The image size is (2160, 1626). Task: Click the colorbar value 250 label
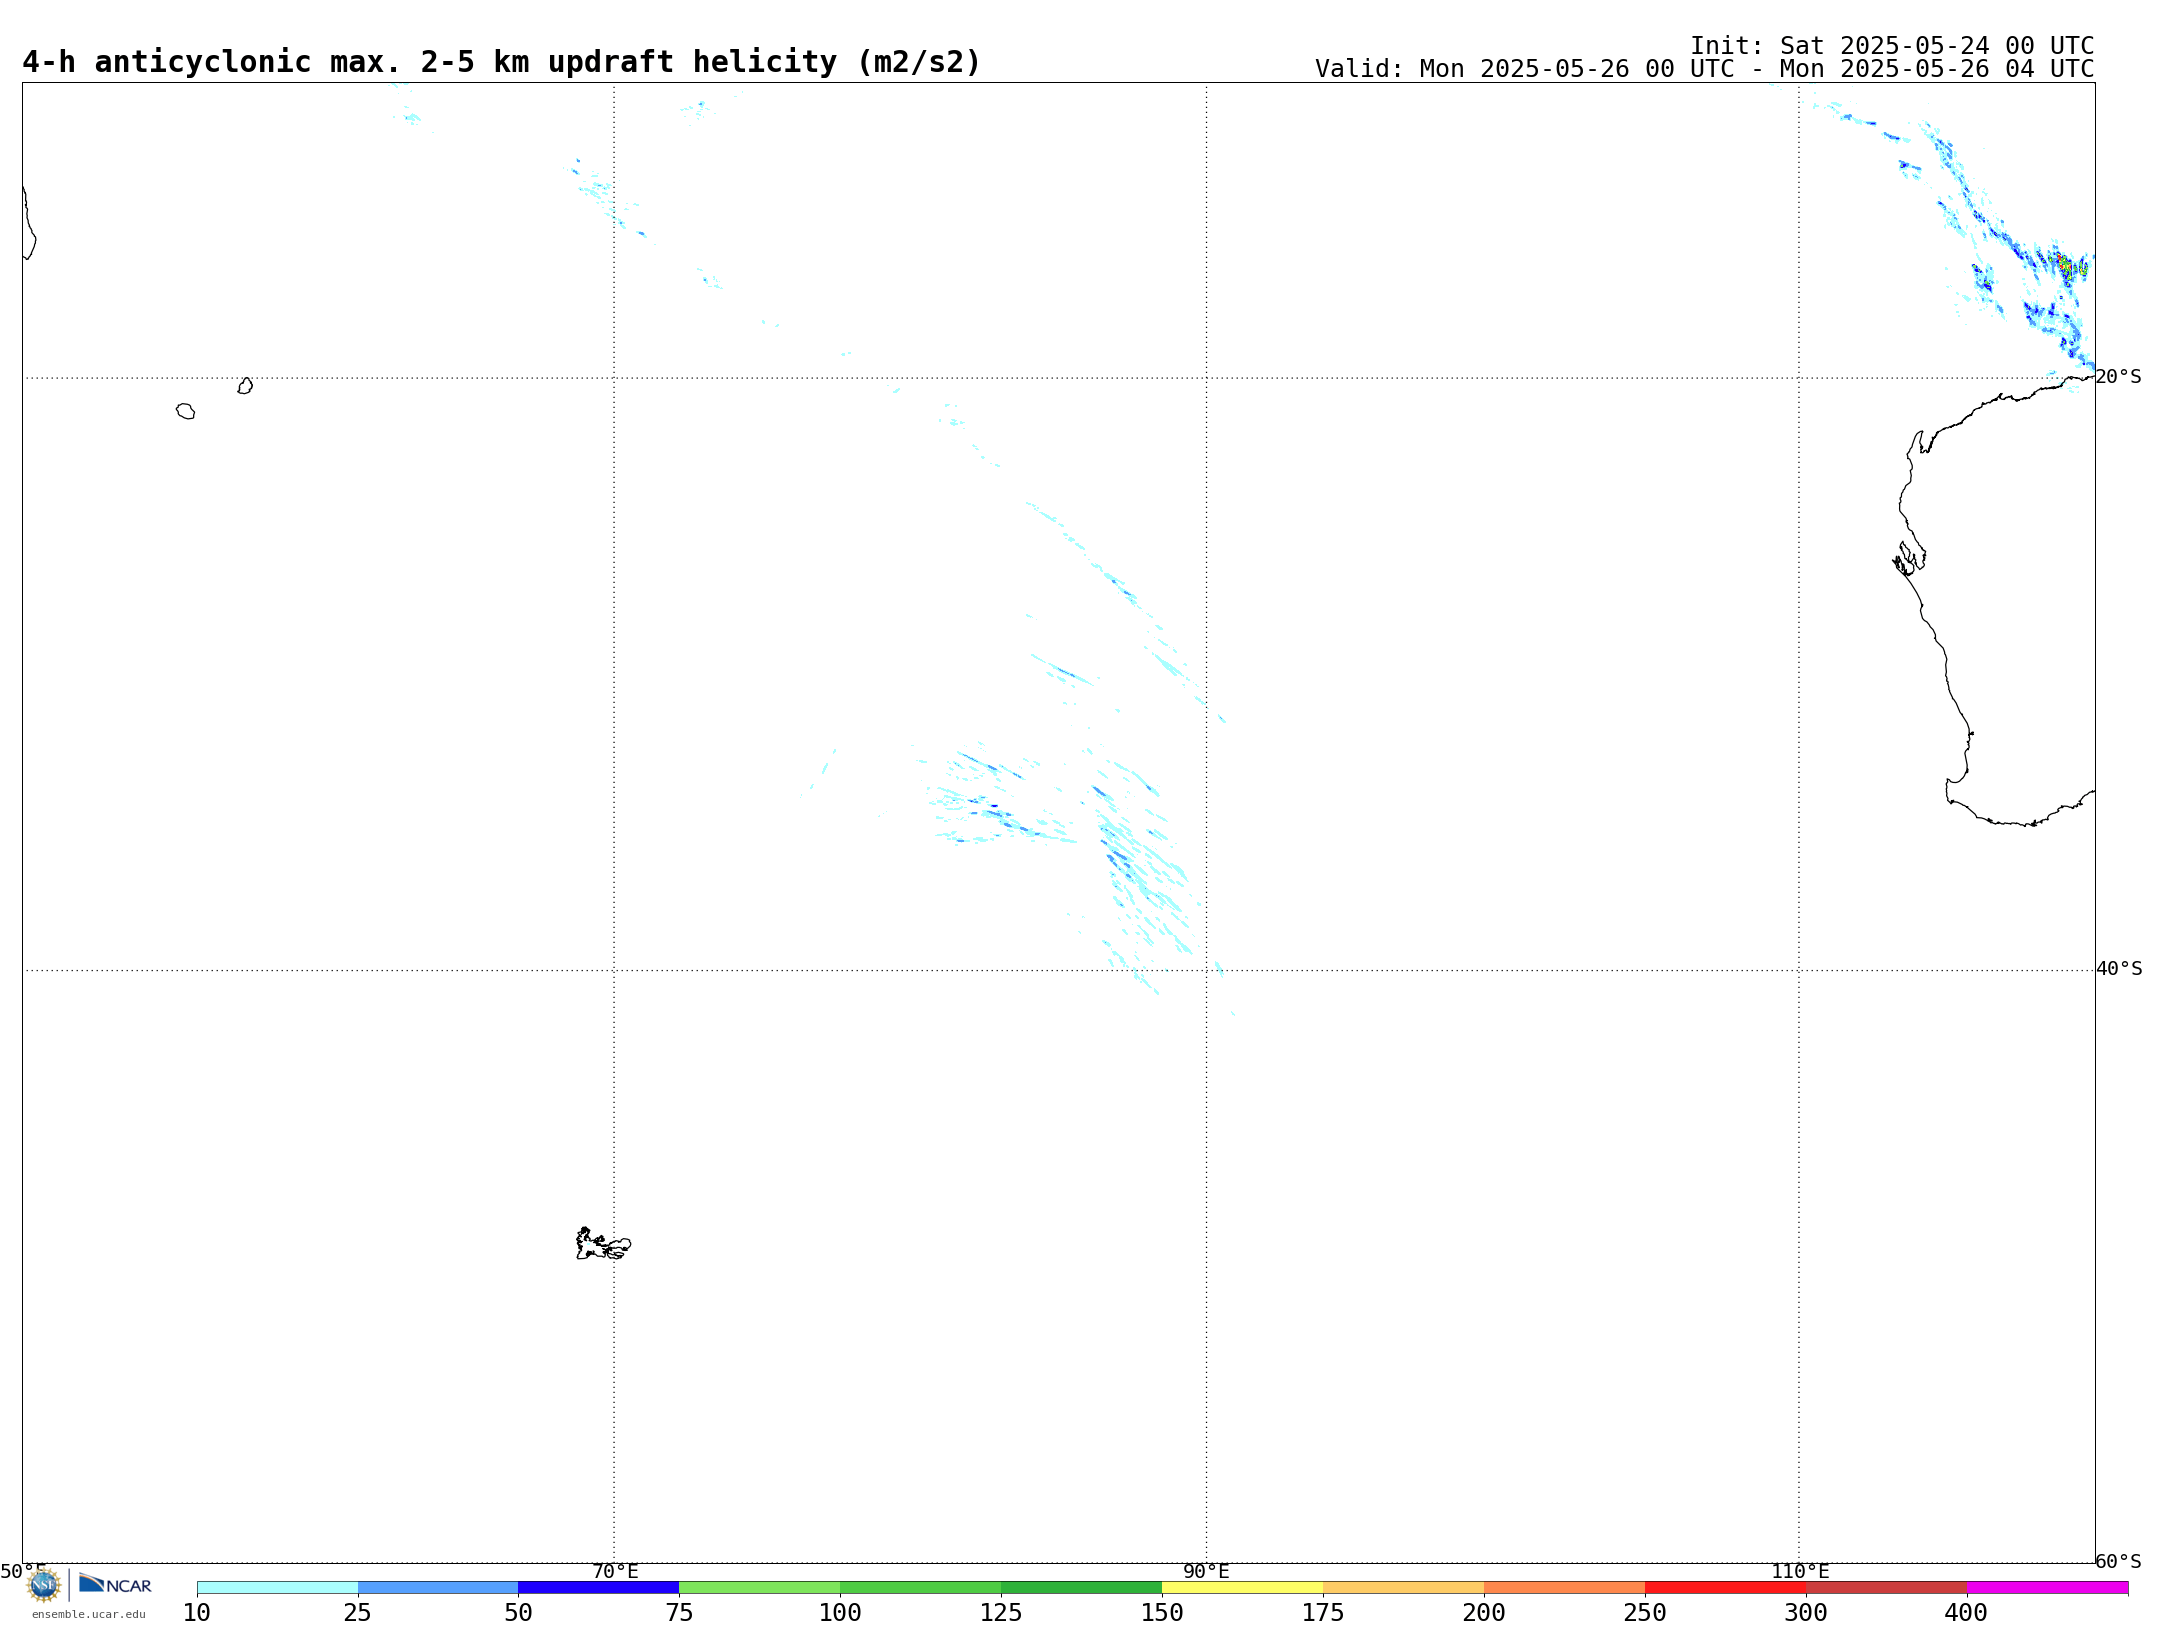pyautogui.click(x=1645, y=1613)
